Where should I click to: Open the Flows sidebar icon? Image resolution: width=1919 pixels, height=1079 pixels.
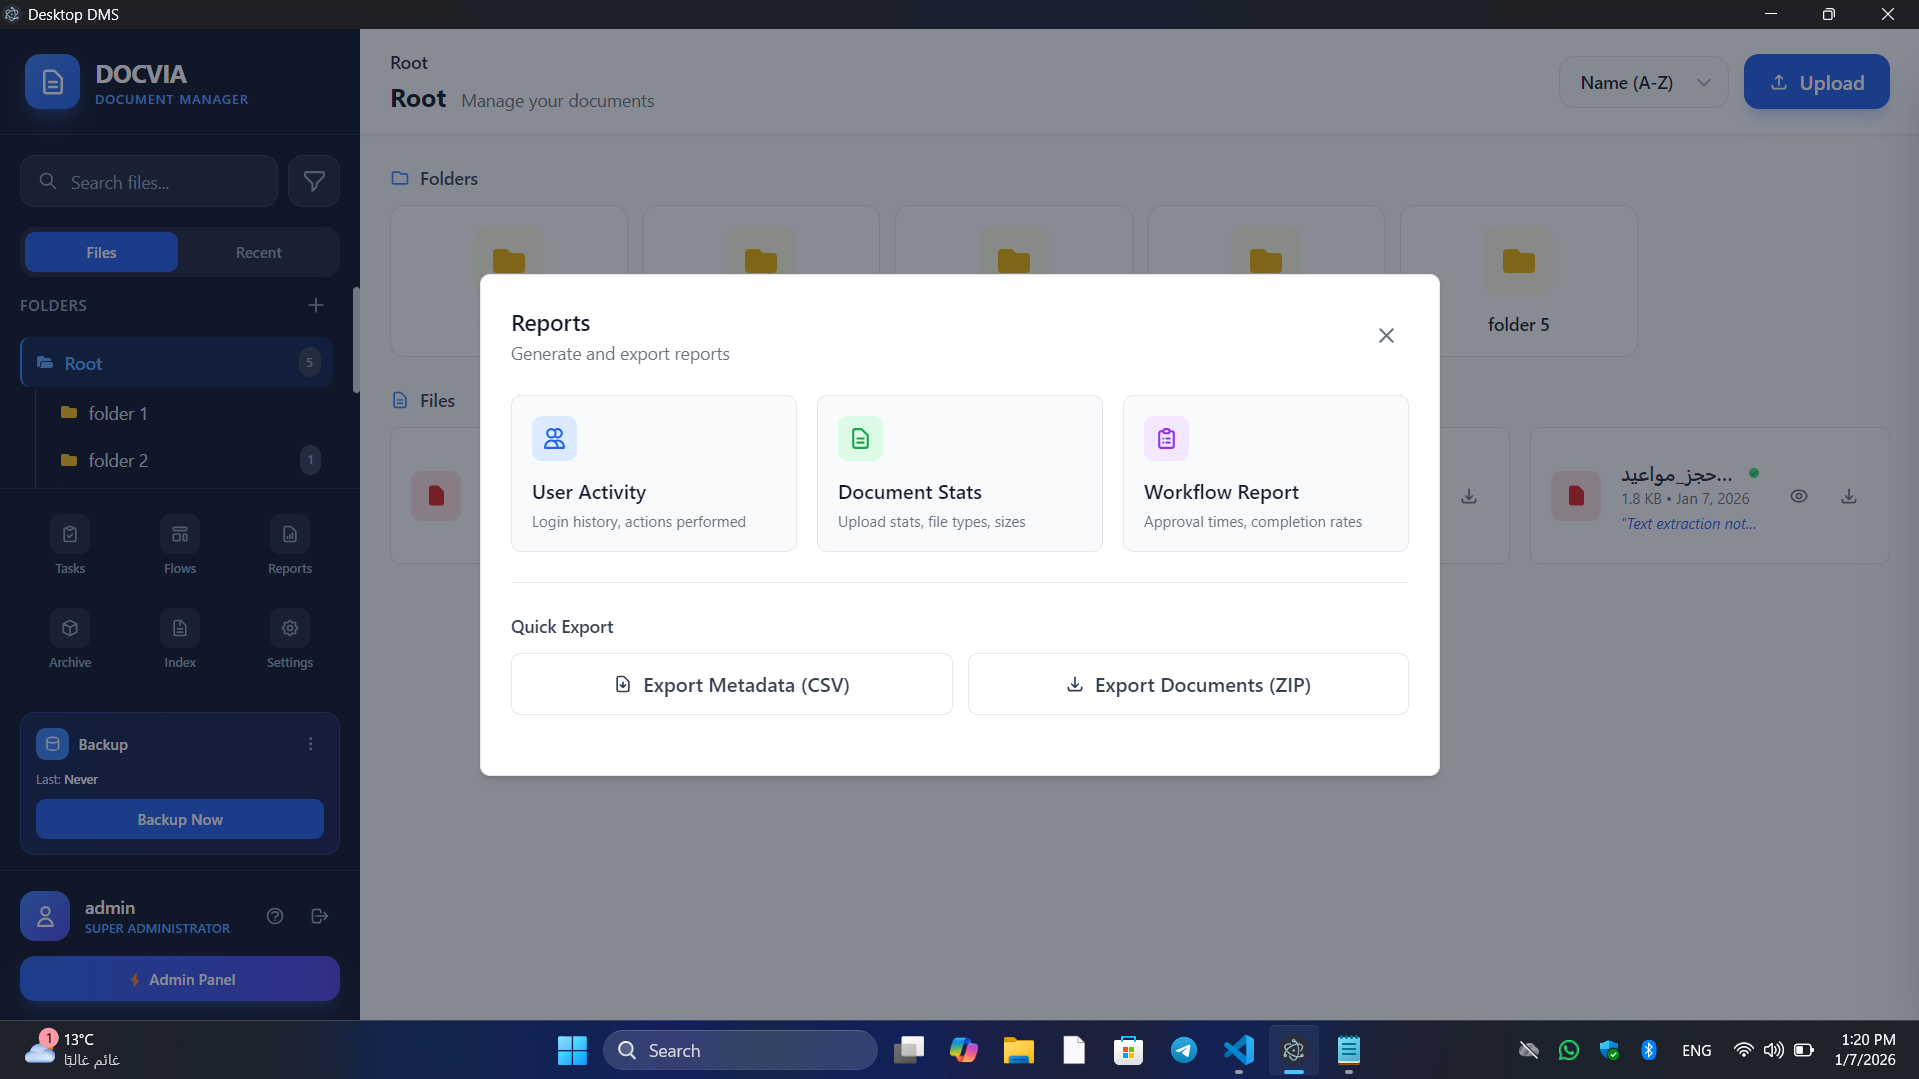tap(180, 545)
